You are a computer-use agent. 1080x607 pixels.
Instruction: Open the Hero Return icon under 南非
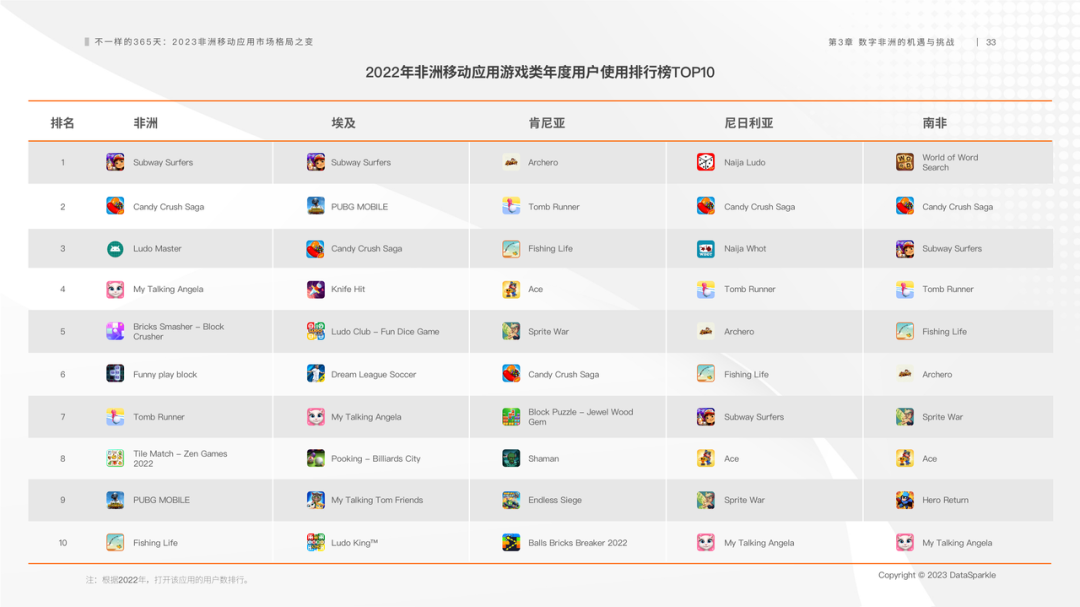[x=903, y=500]
